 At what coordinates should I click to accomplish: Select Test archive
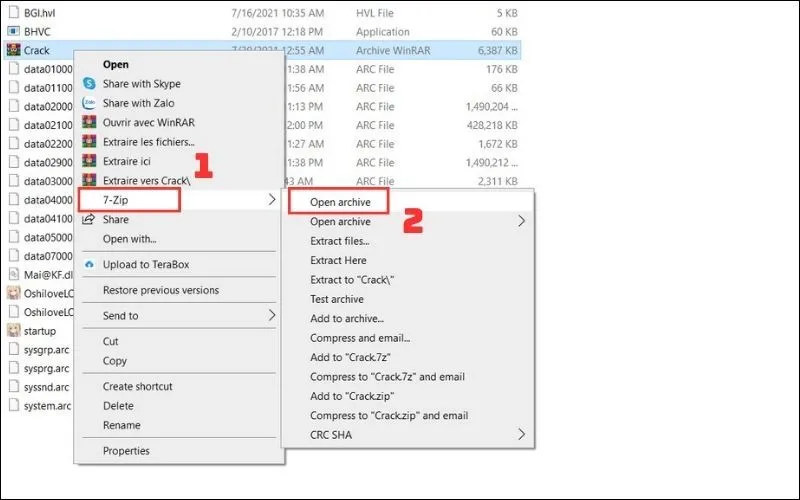pos(337,299)
